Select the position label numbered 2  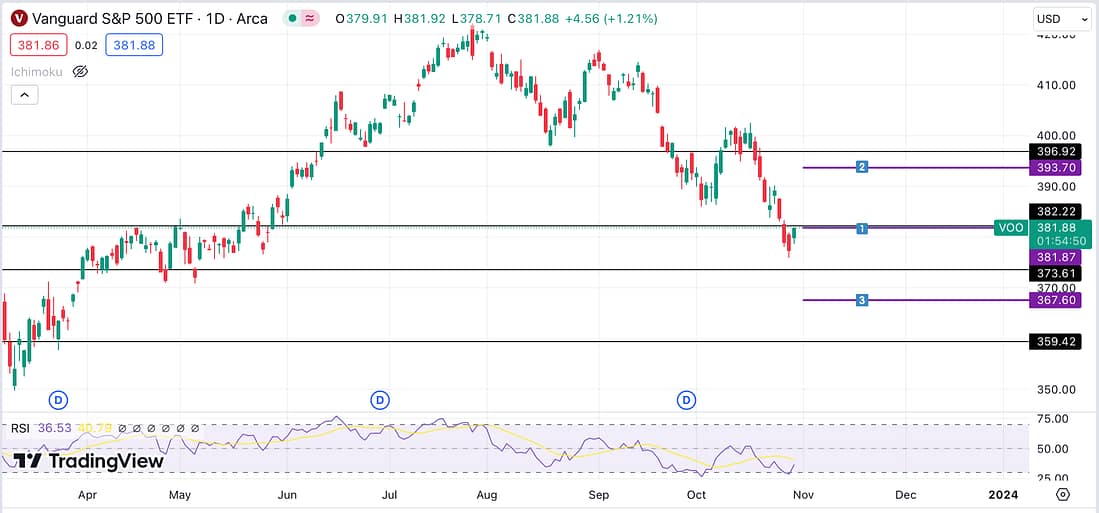(x=861, y=167)
